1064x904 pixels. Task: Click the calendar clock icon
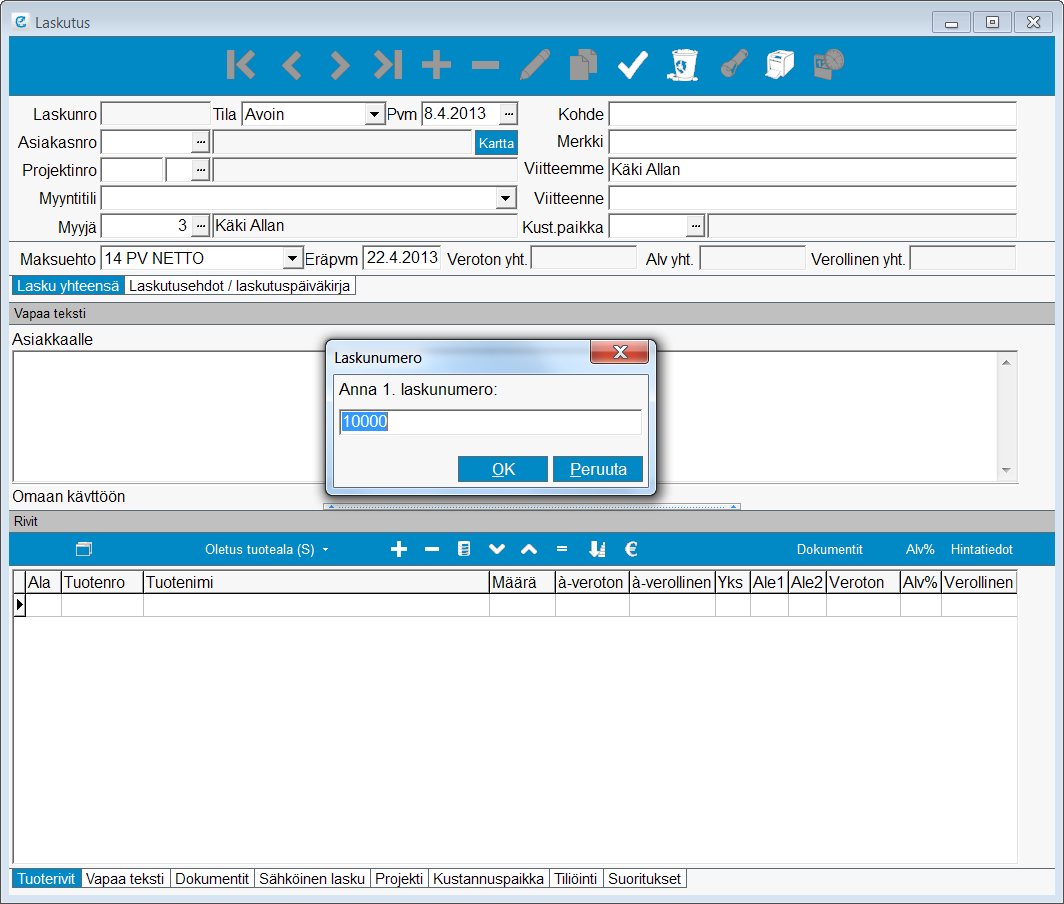(829, 64)
